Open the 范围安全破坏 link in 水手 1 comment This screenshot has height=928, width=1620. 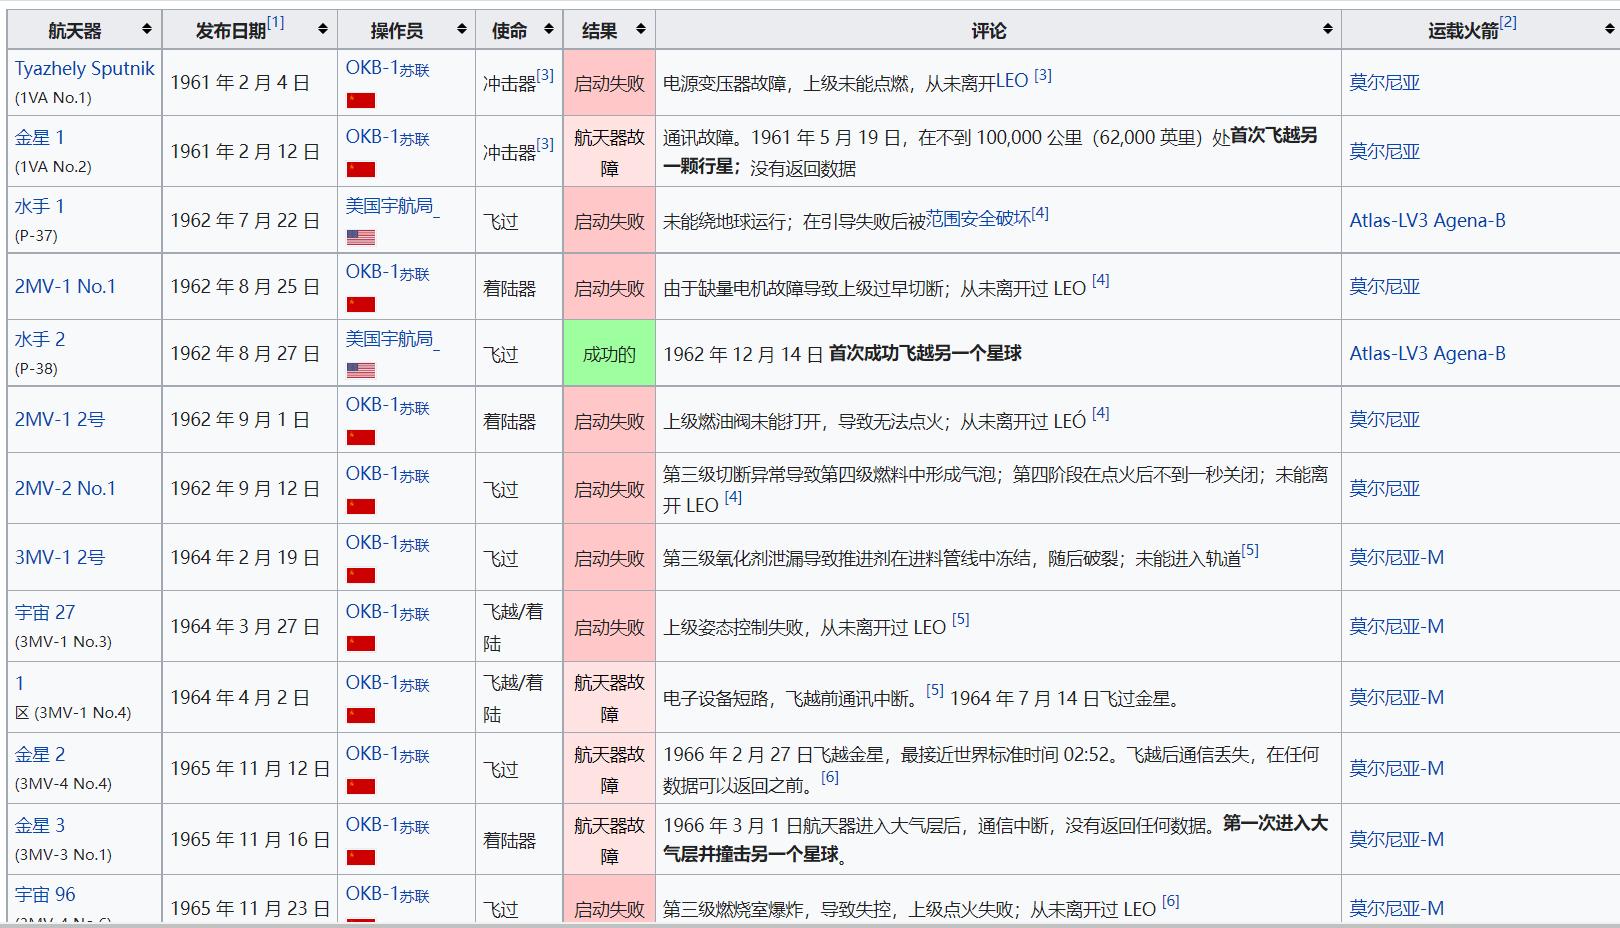(x=978, y=219)
